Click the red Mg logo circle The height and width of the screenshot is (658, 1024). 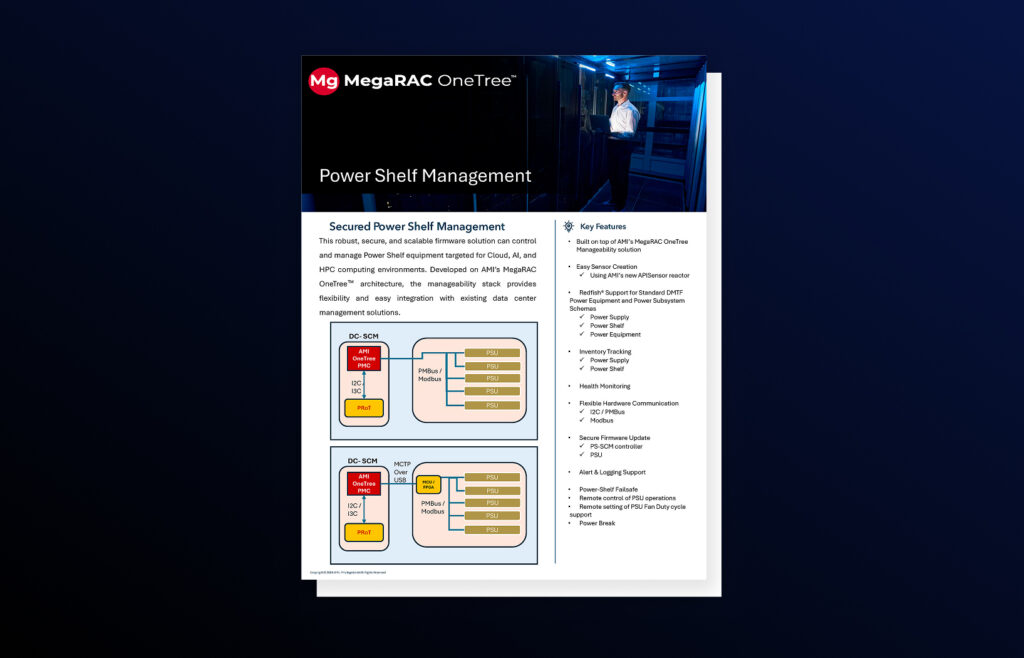324,81
